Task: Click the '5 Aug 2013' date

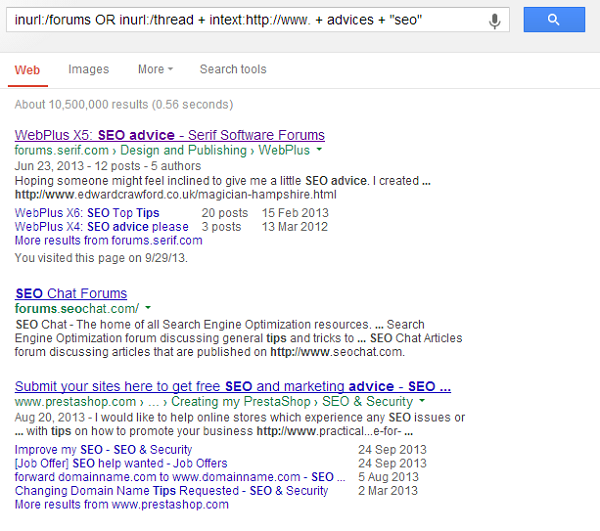Action: (388, 477)
